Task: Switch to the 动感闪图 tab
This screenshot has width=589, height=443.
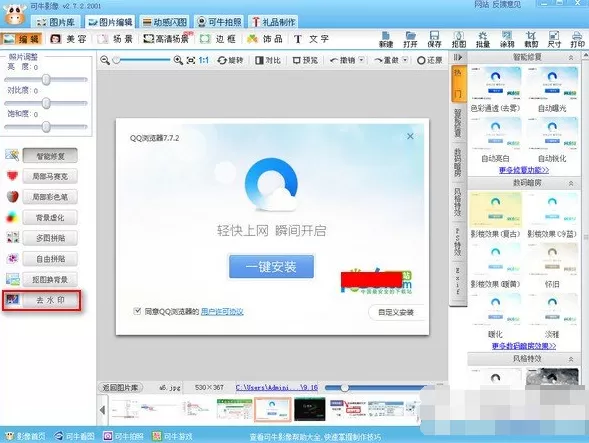Action: click(165, 22)
